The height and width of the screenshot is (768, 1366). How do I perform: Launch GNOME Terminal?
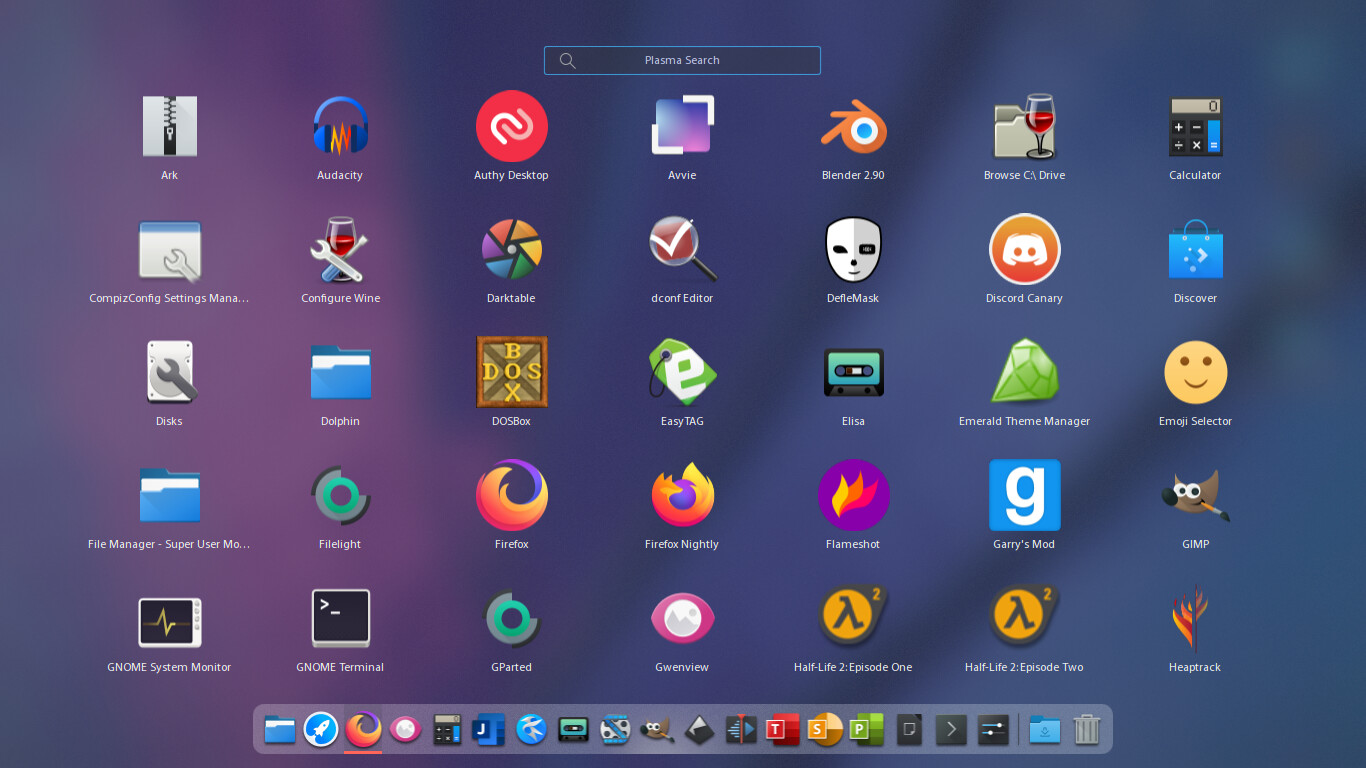[340, 619]
